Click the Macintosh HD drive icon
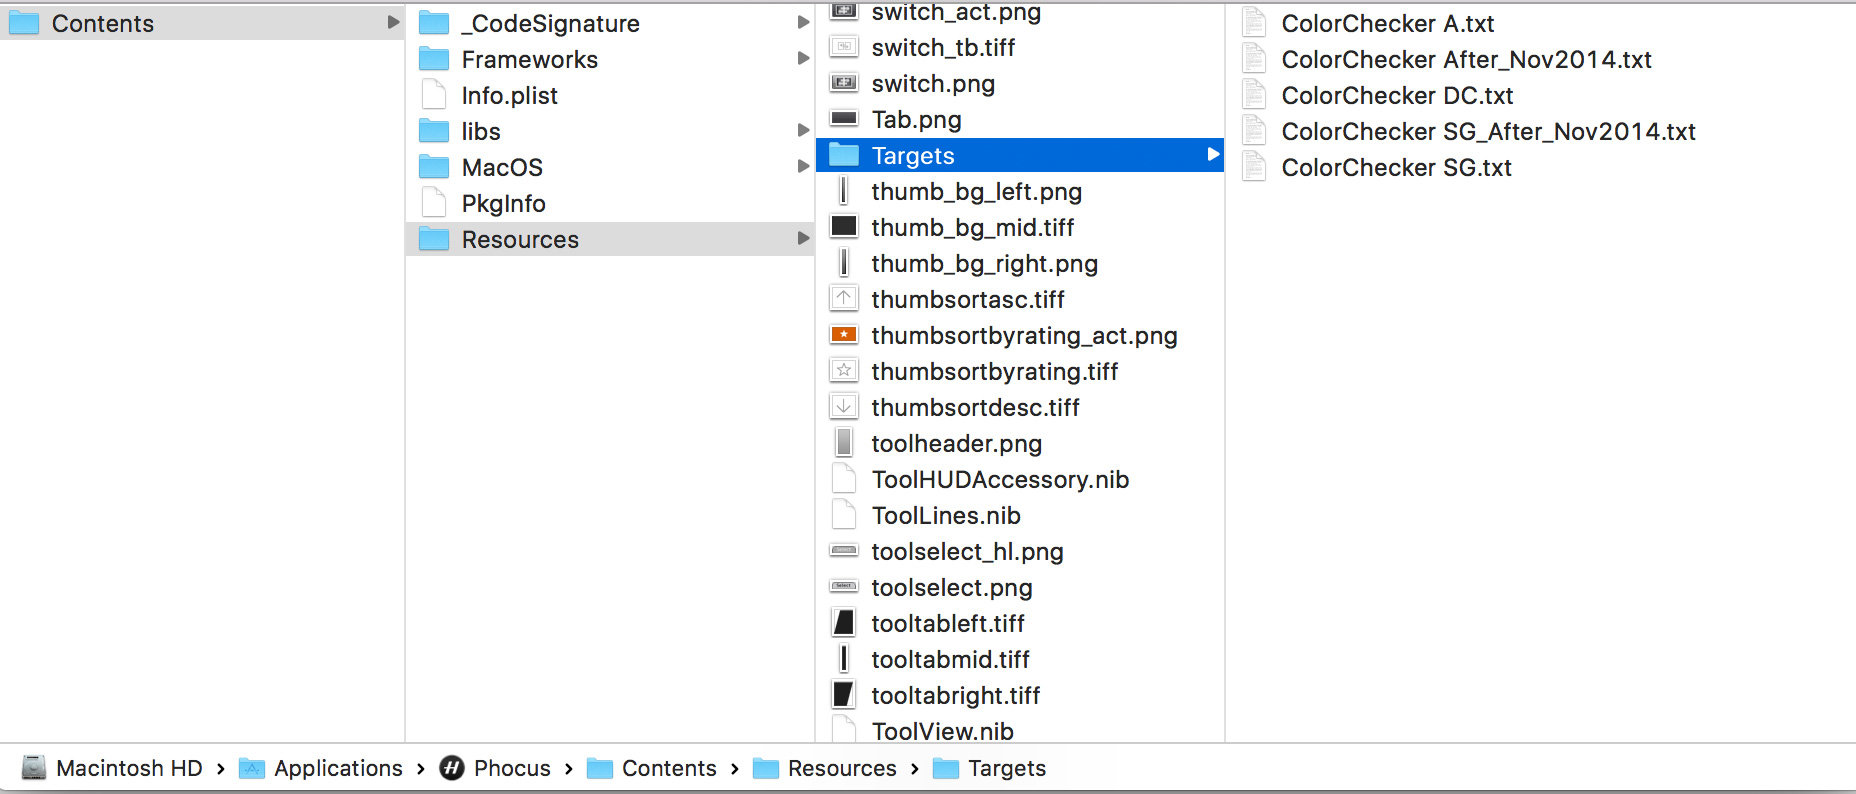Viewport: 1856px width, 794px height. (34, 768)
